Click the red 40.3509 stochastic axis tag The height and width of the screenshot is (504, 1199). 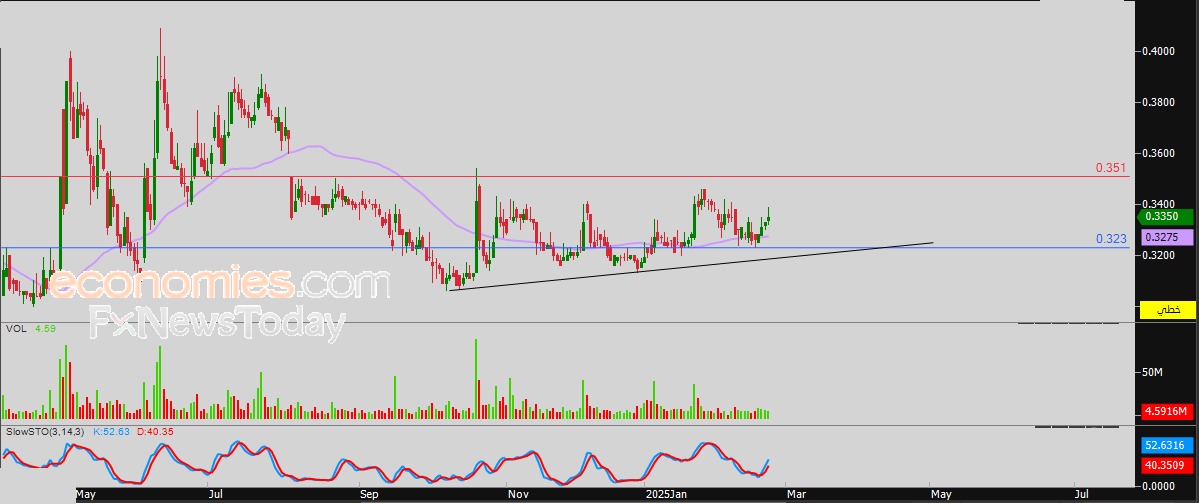point(1167,465)
